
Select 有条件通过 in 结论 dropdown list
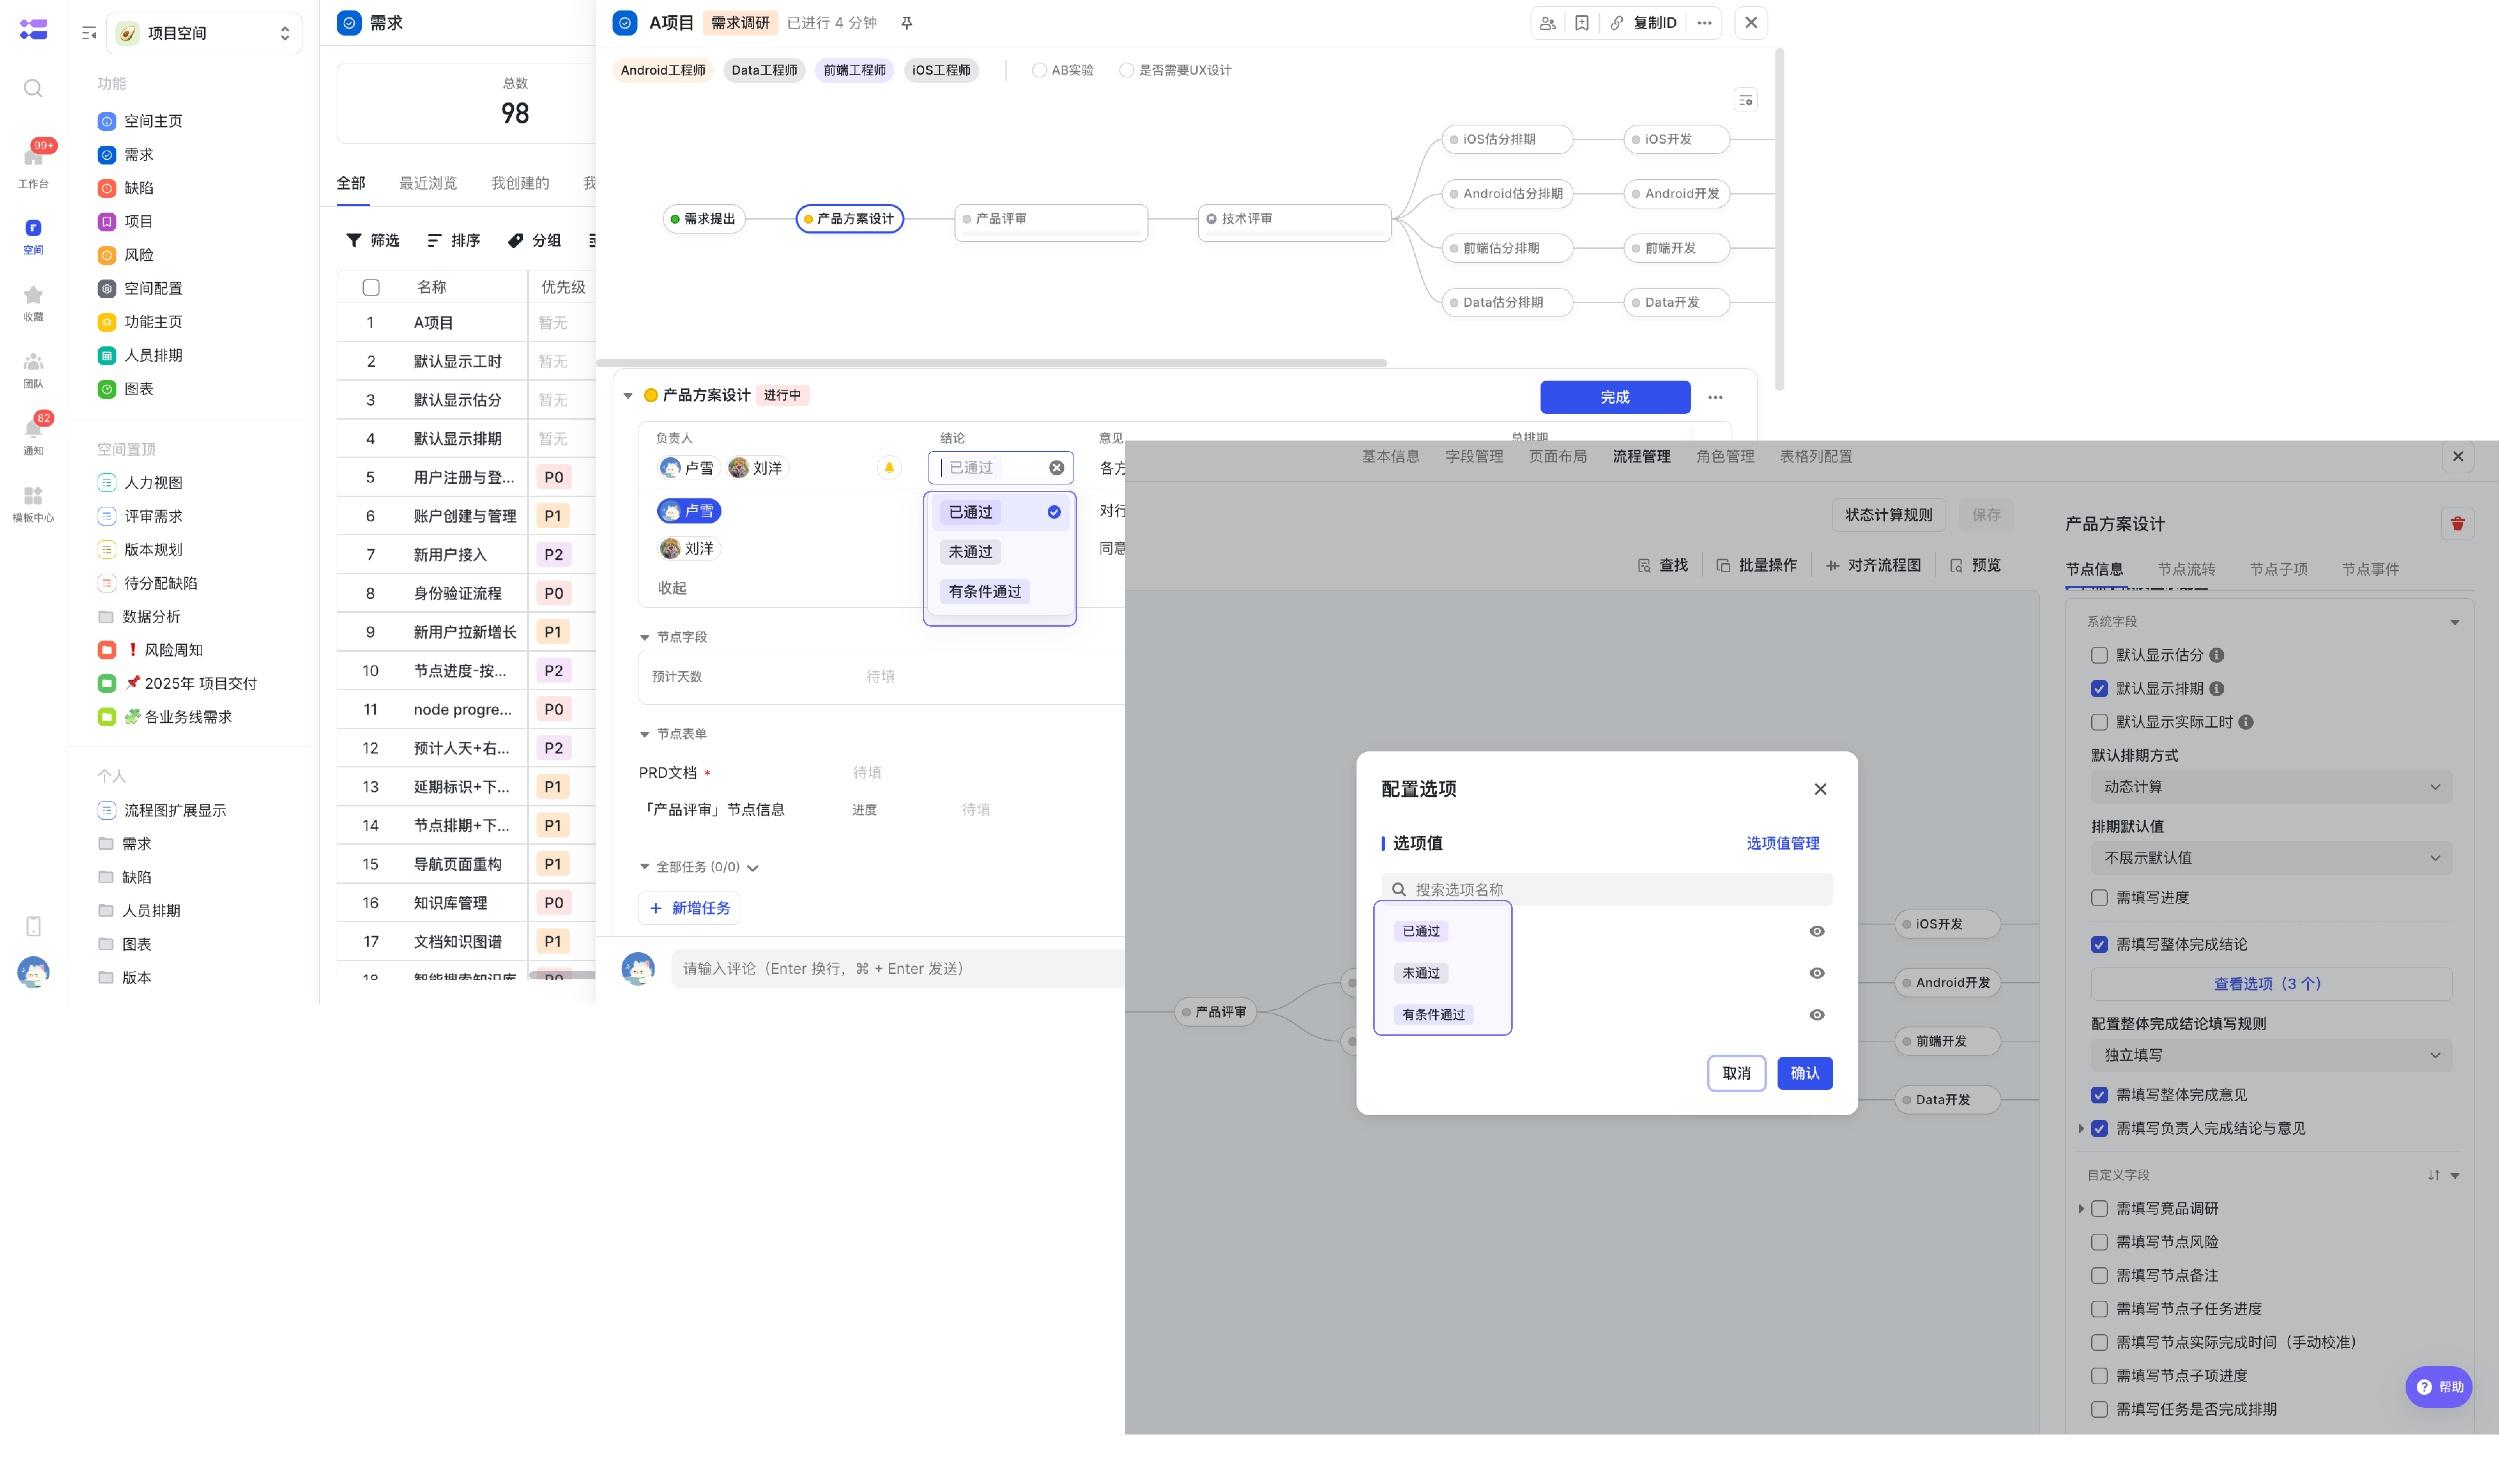985,592
